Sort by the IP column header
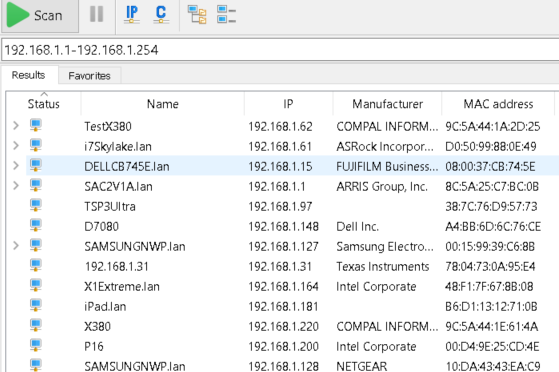This screenshot has height=372, width=559. pos(288,104)
